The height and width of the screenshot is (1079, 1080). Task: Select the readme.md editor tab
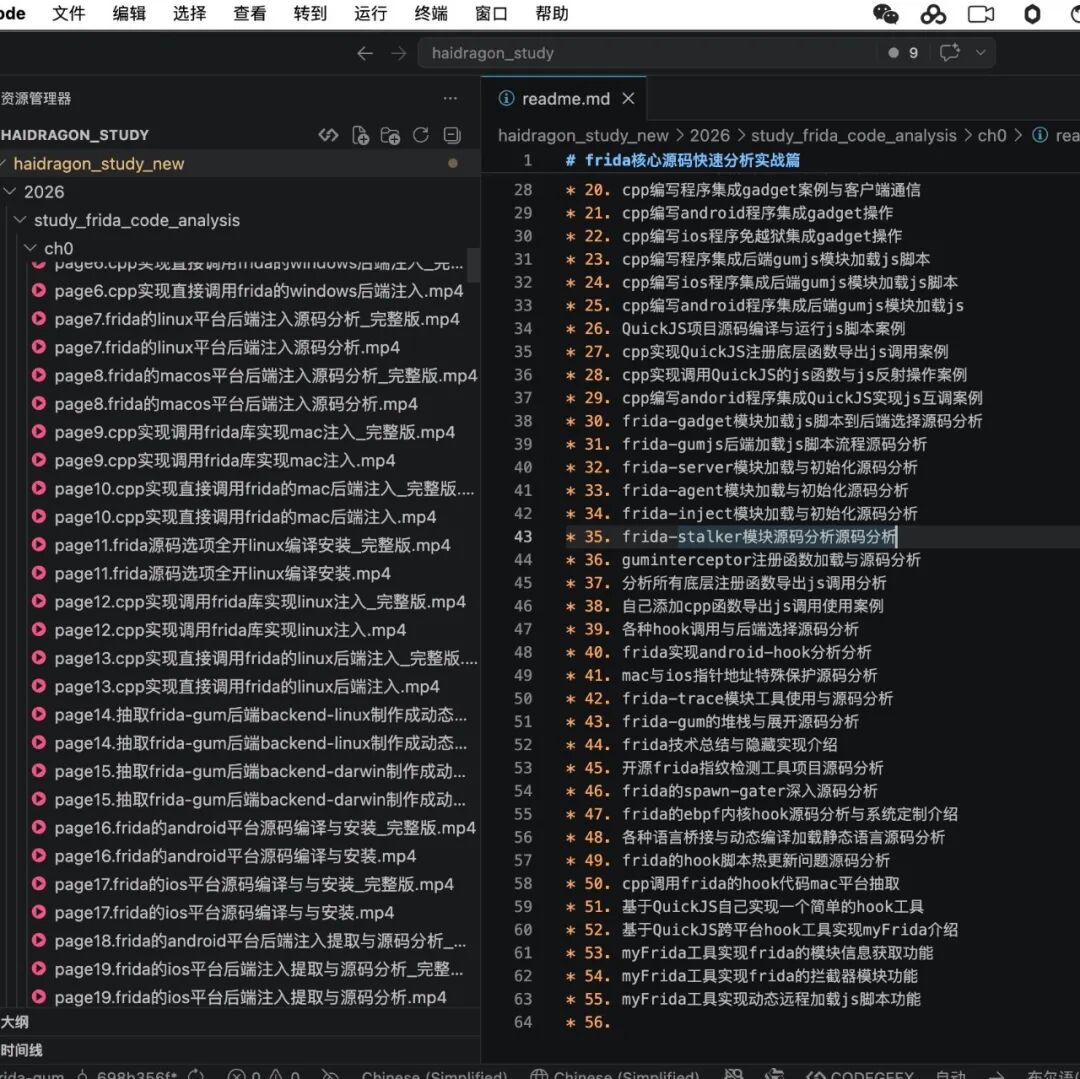[x=565, y=98]
